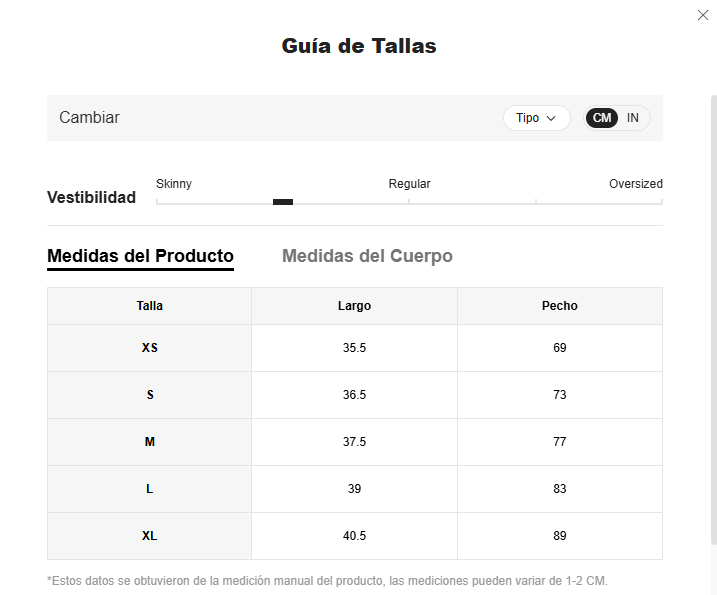This screenshot has height=595, width=717.
Task: Select the L size row
Action: pos(355,489)
